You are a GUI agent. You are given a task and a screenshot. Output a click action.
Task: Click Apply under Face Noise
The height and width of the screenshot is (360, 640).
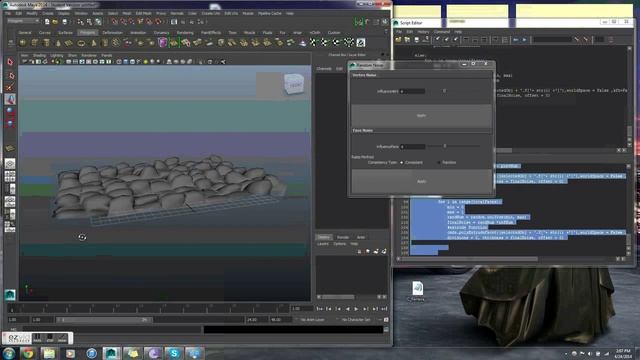click(421, 181)
